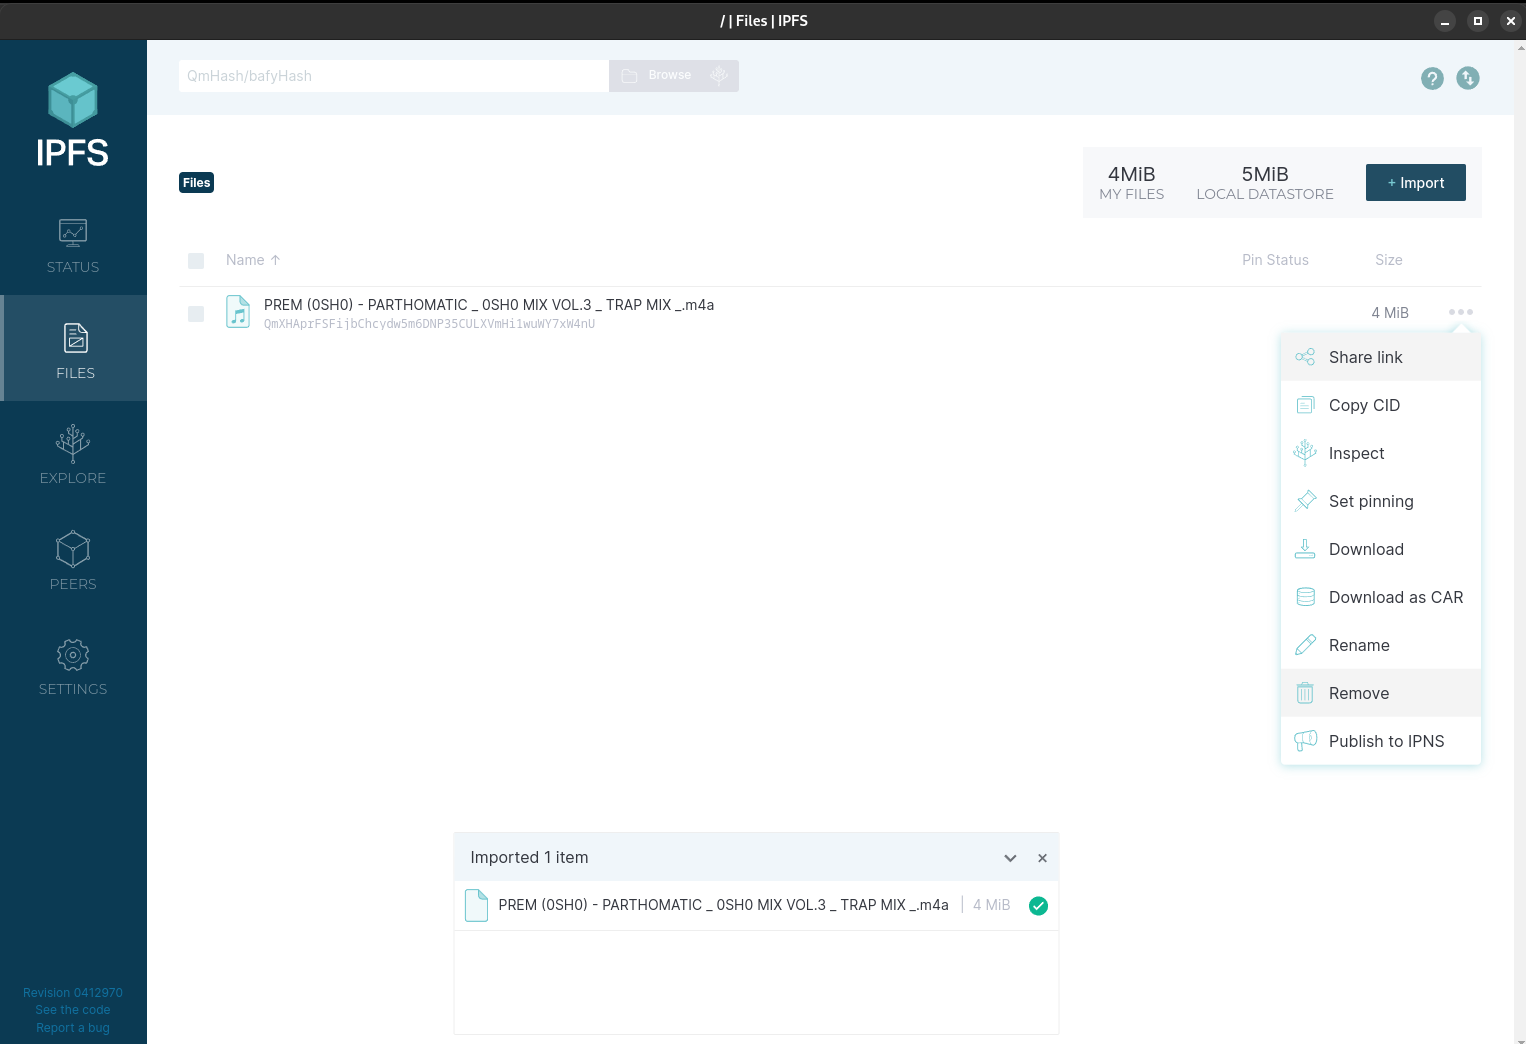Viewport: 1526px width, 1044px height.
Task: Click the 4MiB My Files stat
Action: click(1131, 183)
